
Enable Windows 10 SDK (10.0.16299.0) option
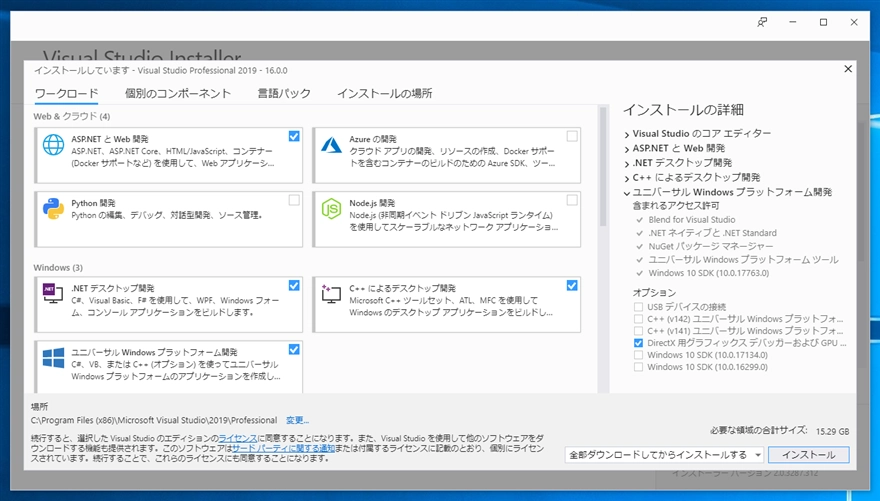(x=638, y=367)
